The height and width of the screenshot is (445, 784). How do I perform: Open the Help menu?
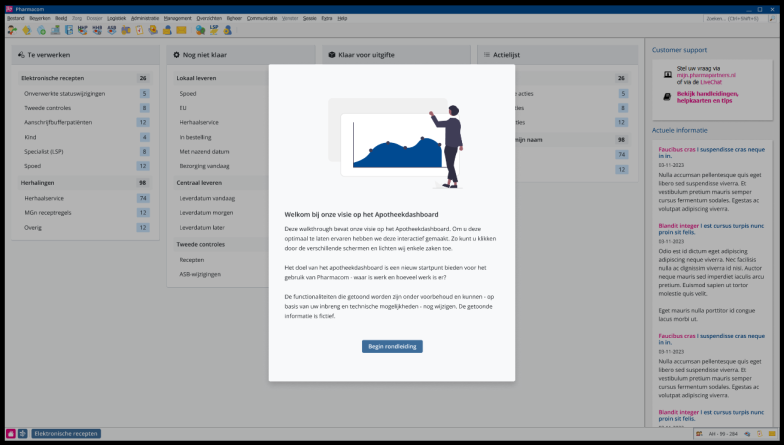[342, 18]
